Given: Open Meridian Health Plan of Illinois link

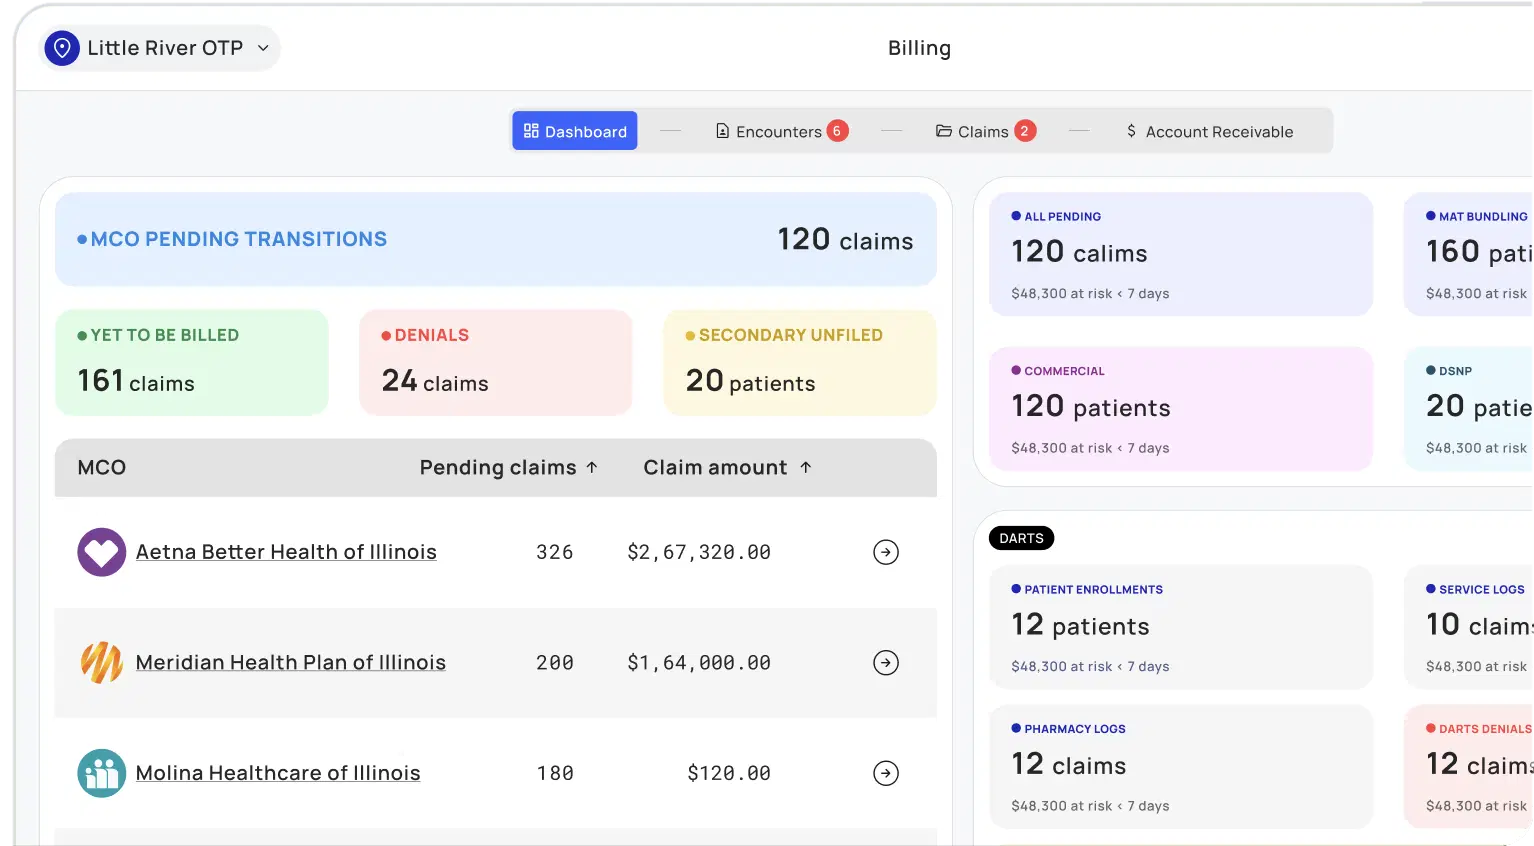Looking at the screenshot, I should (291, 662).
